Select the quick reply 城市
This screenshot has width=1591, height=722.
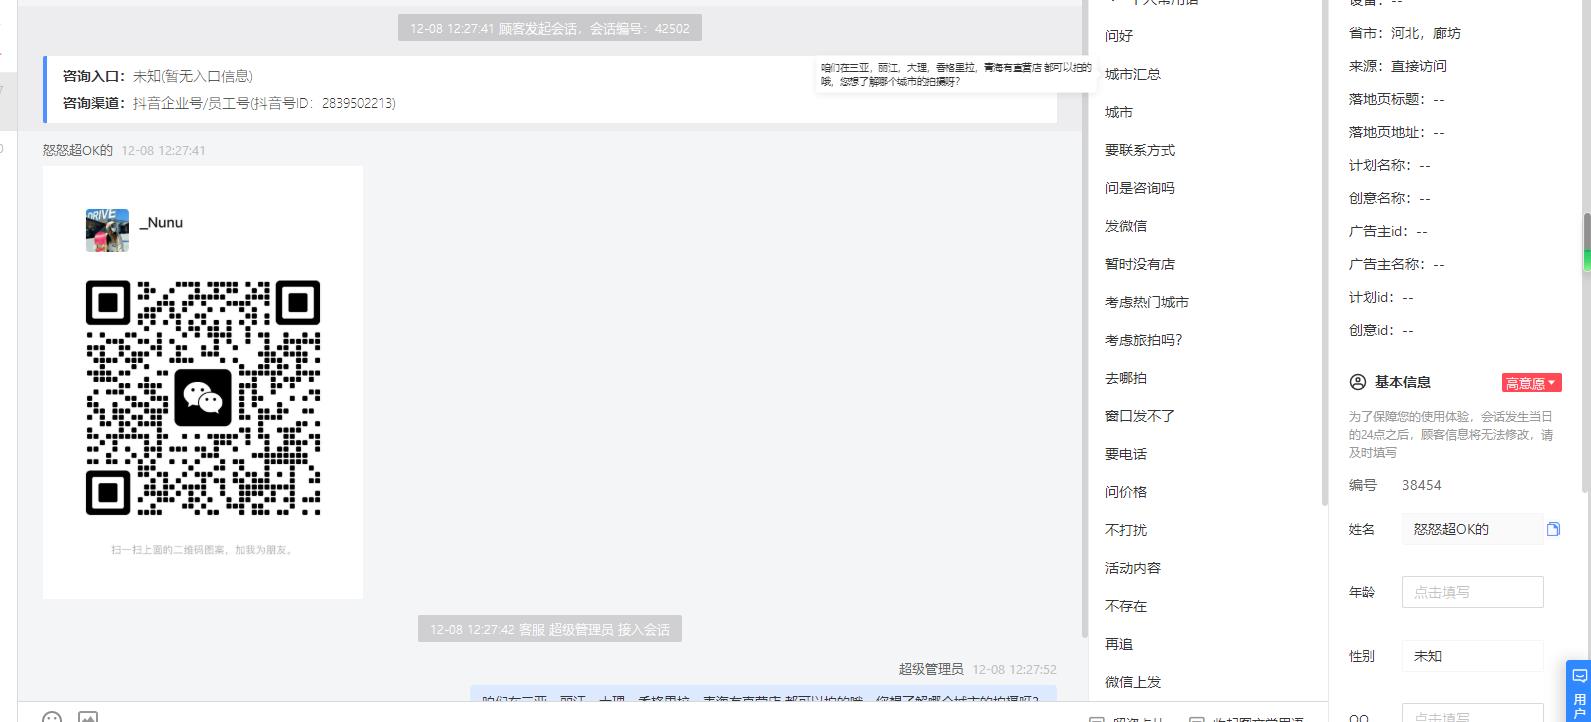point(1119,112)
